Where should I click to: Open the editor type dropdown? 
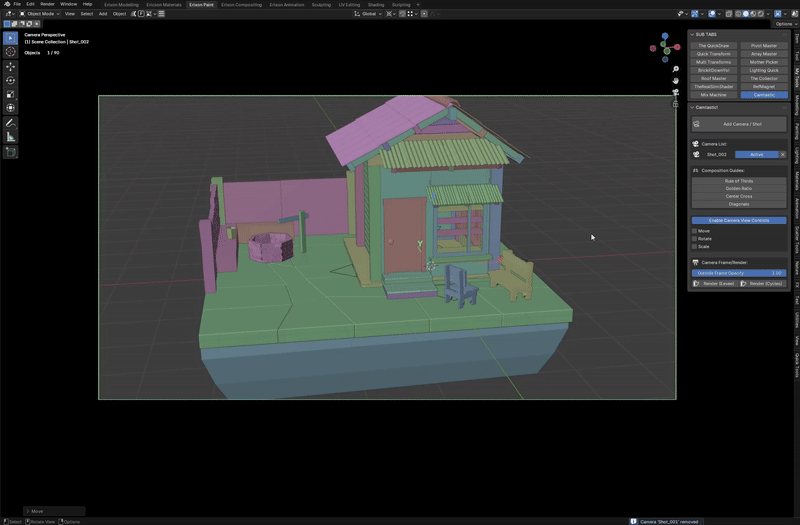click(10, 14)
